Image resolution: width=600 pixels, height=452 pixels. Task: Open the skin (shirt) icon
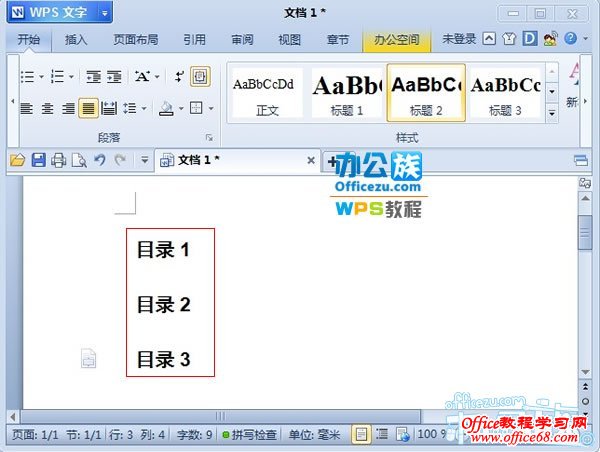pos(509,39)
